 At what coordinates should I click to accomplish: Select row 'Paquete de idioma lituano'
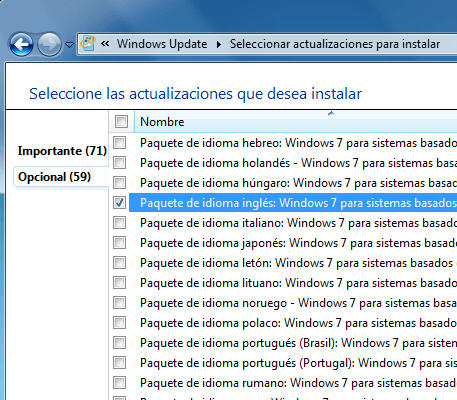tap(293, 283)
